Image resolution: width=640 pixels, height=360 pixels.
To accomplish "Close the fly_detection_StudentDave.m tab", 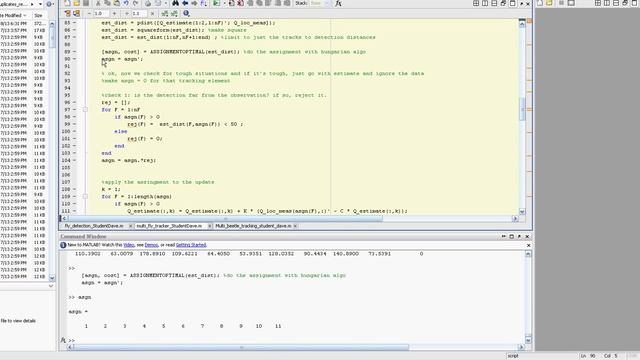I will pos(131,226).
